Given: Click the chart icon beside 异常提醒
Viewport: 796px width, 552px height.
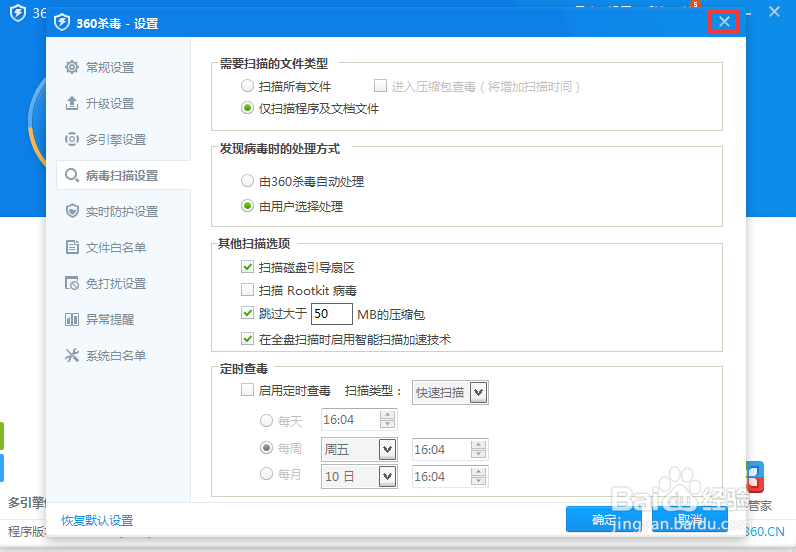Looking at the screenshot, I should 72,319.
